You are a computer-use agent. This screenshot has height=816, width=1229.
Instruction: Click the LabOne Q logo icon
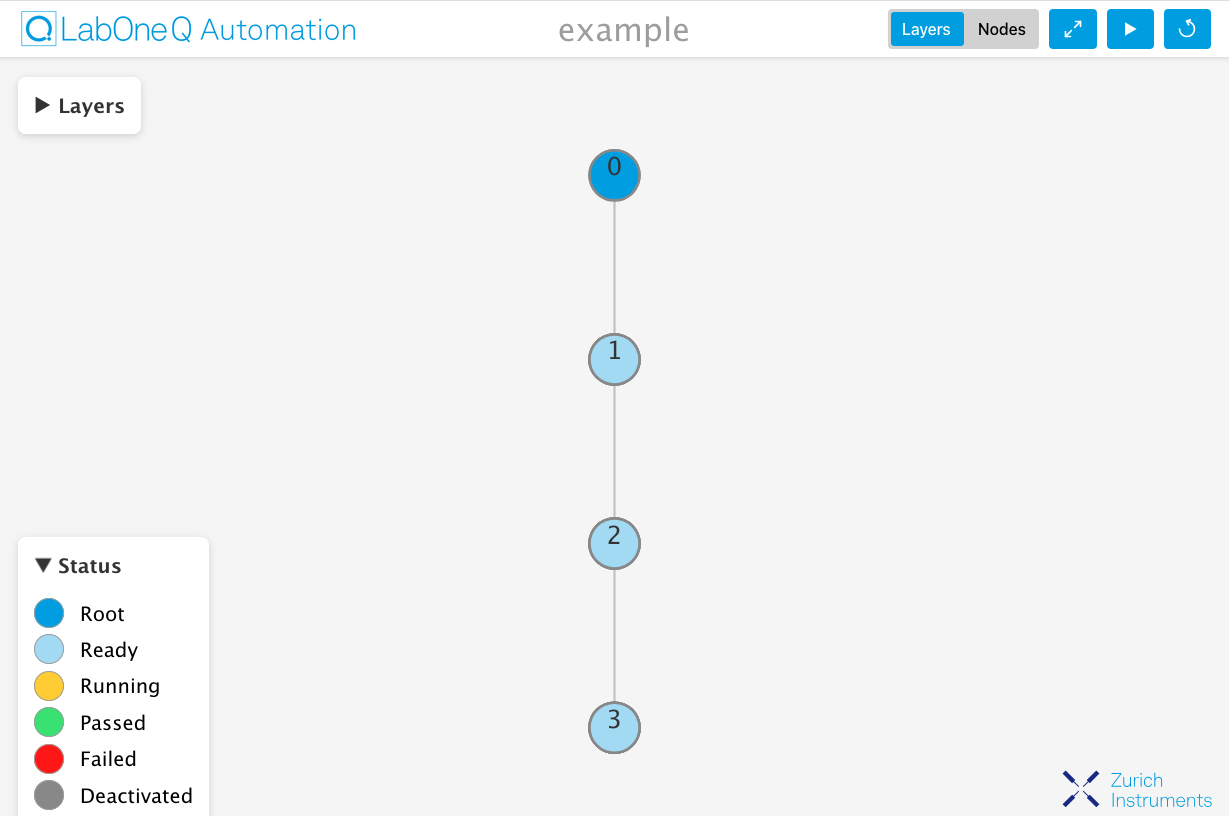pos(39,29)
